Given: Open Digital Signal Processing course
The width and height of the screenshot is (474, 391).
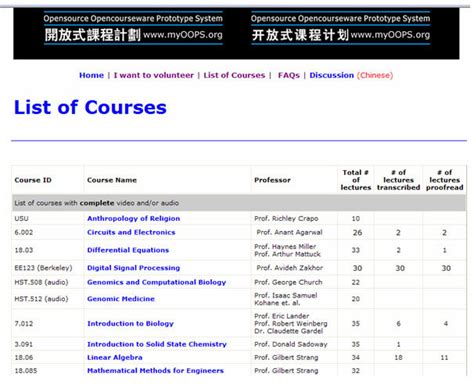Looking at the screenshot, I should (x=133, y=268).
